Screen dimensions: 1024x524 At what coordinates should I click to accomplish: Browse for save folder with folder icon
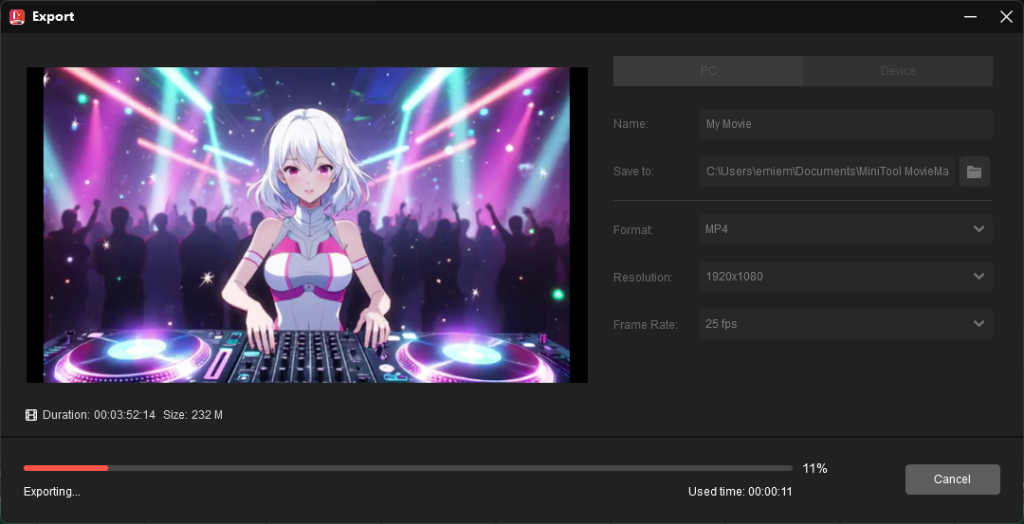click(974, 171)
